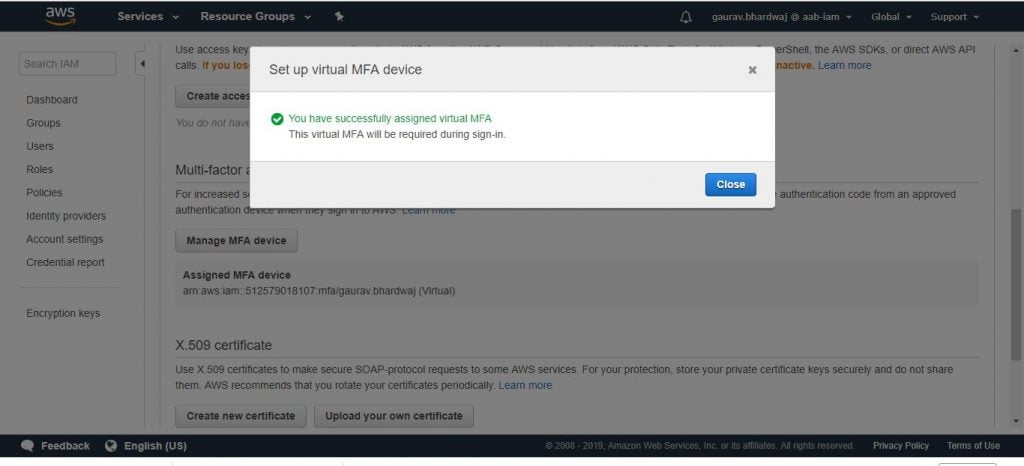The image size is (1024, 466).
Task: Open the Terms of Use link
Action: pos(973,446)
